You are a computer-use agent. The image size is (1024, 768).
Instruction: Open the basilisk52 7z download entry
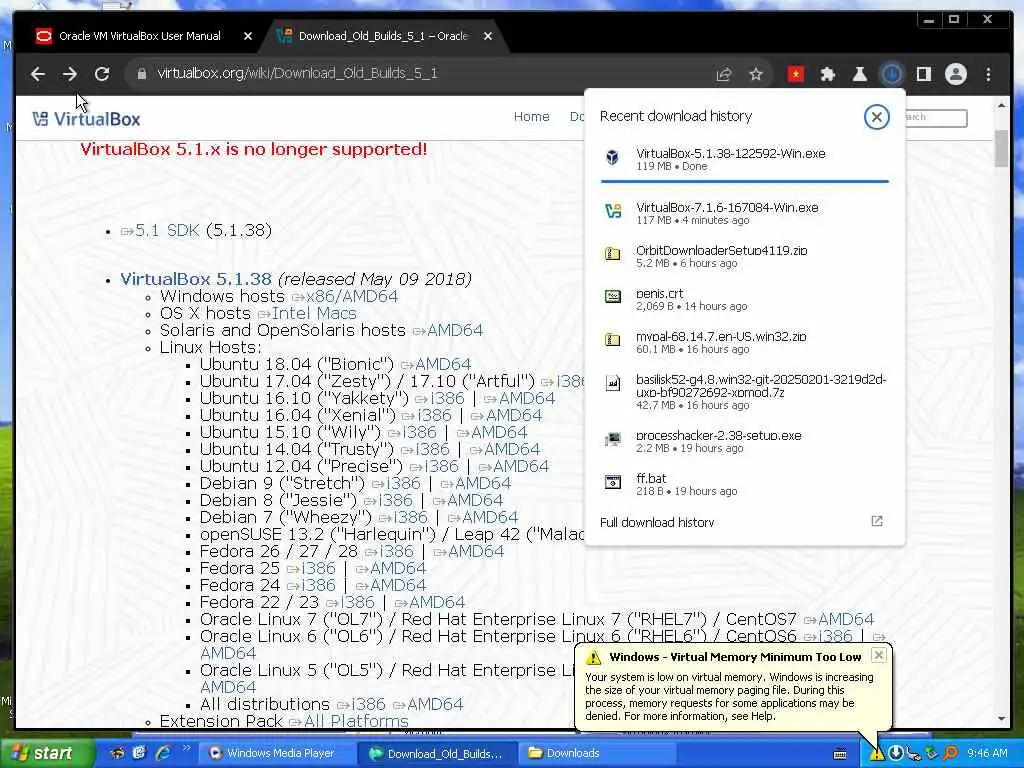744,392
